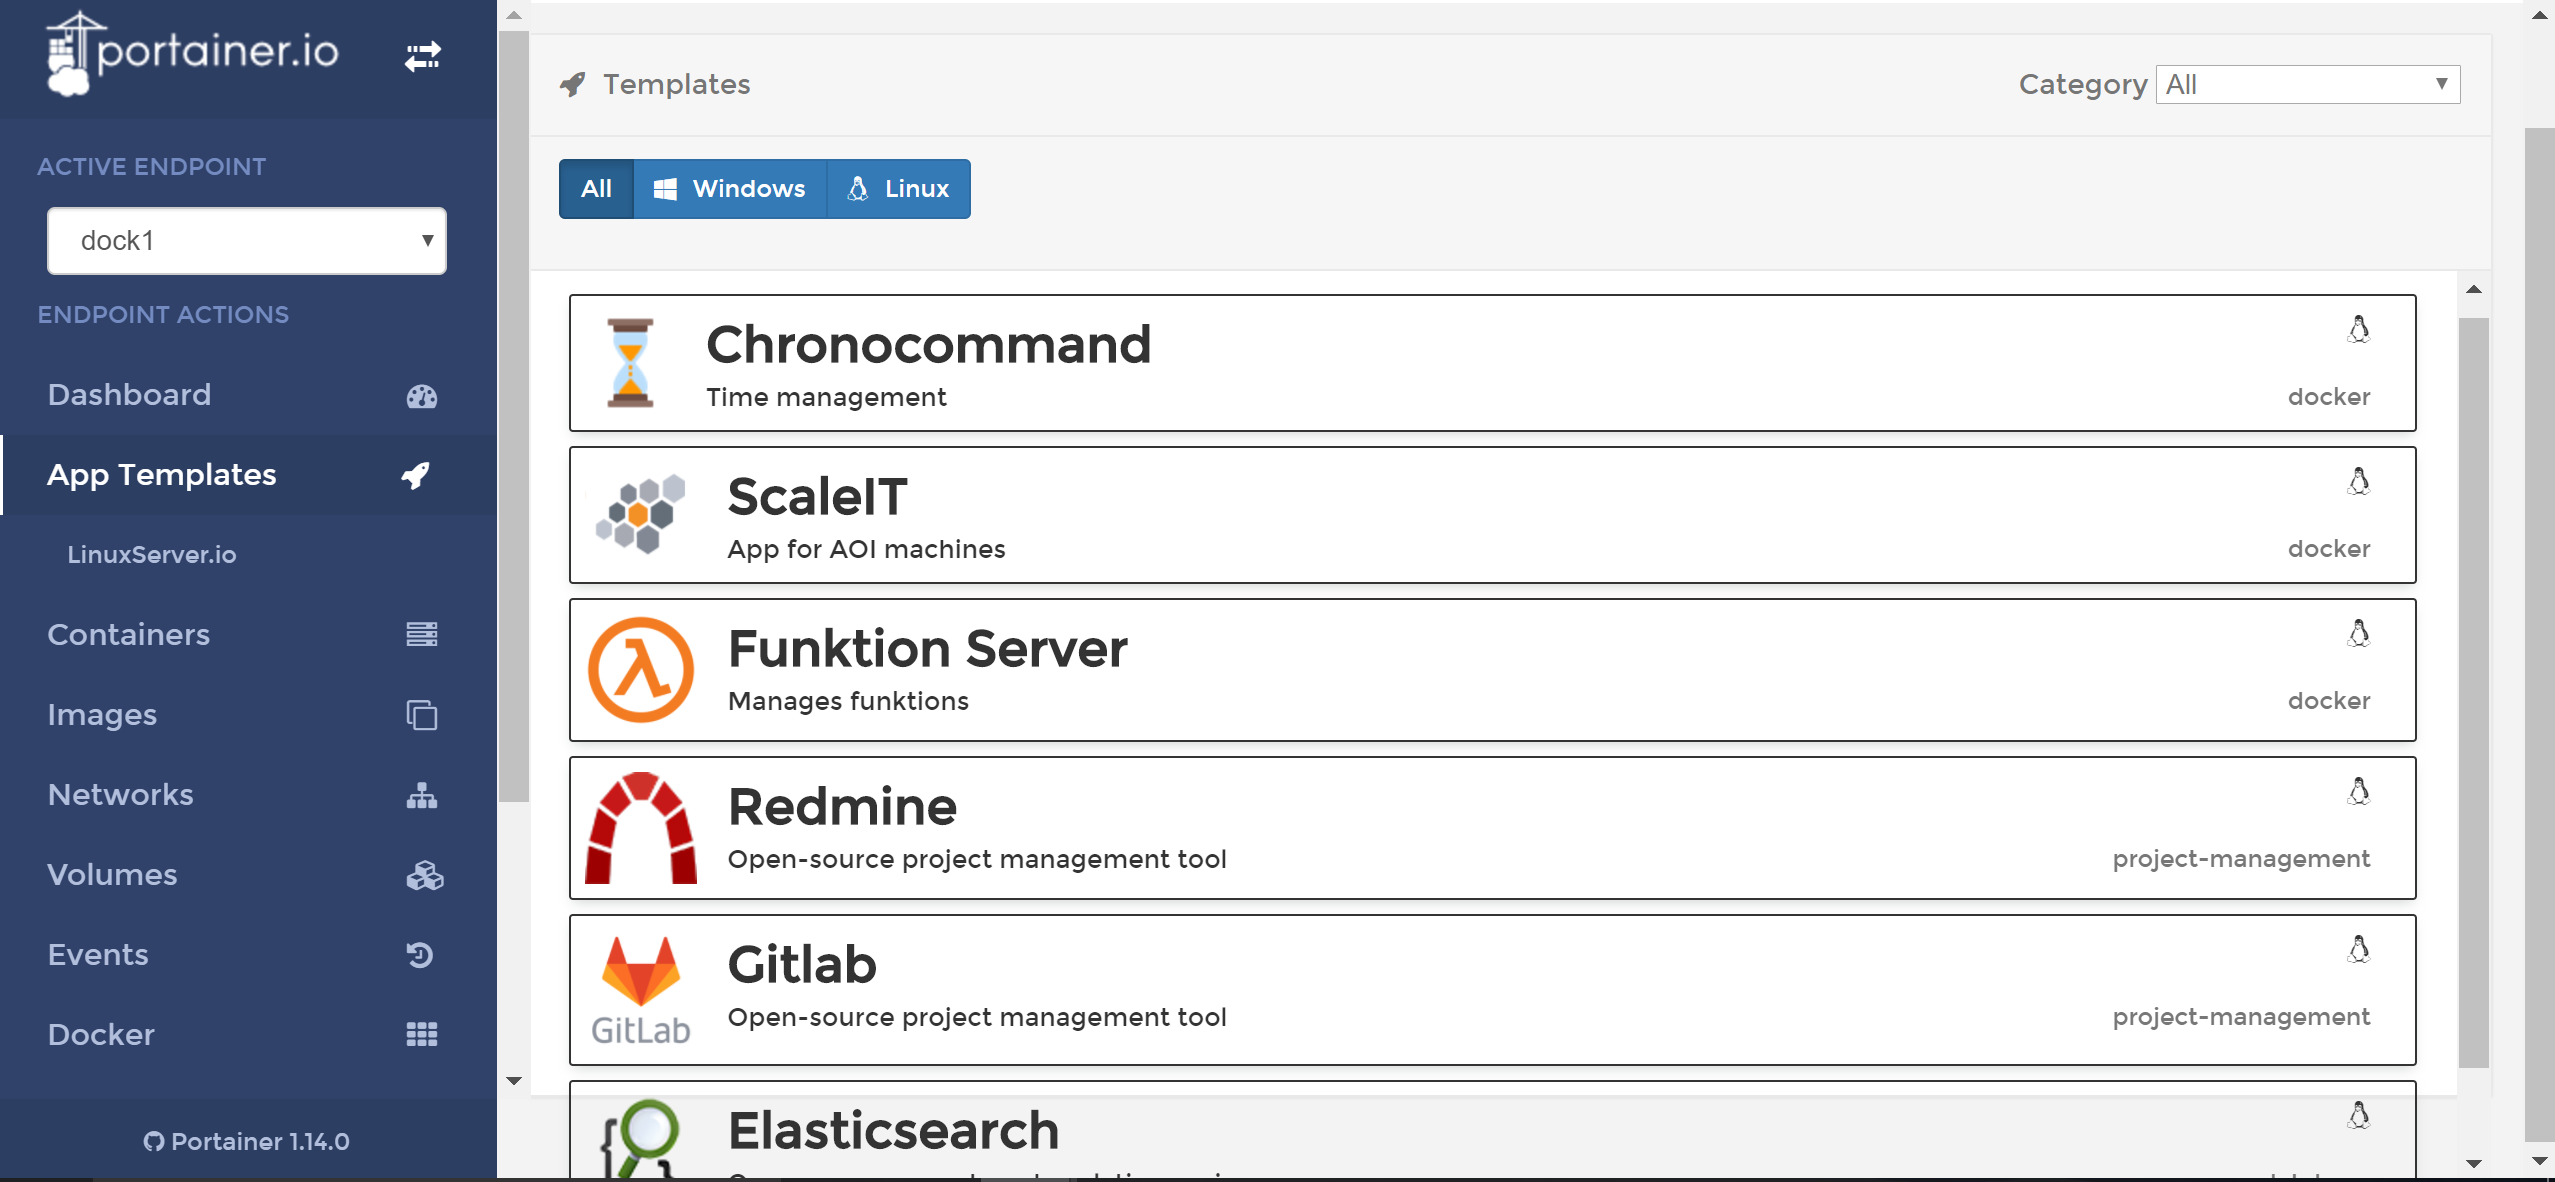Click the Volumes cubes icon

click(x=423, y=875)
